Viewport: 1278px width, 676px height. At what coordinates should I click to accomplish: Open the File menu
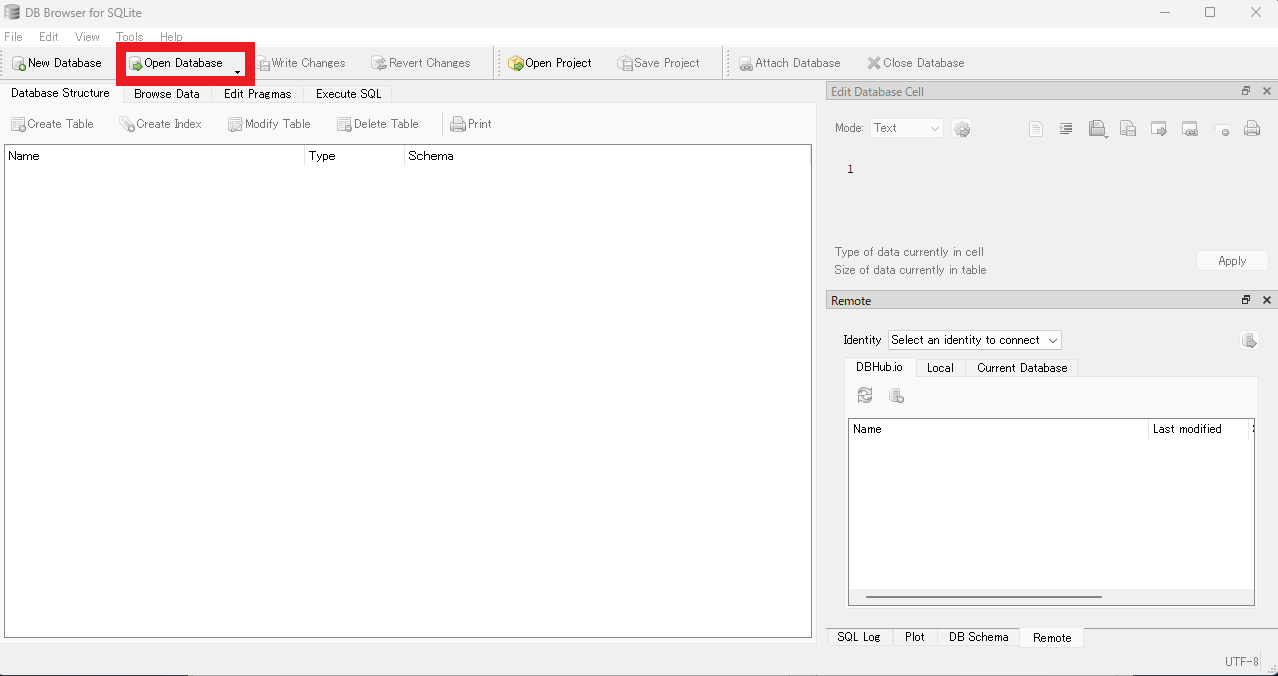pyautogui.click(x=13, y=37)
